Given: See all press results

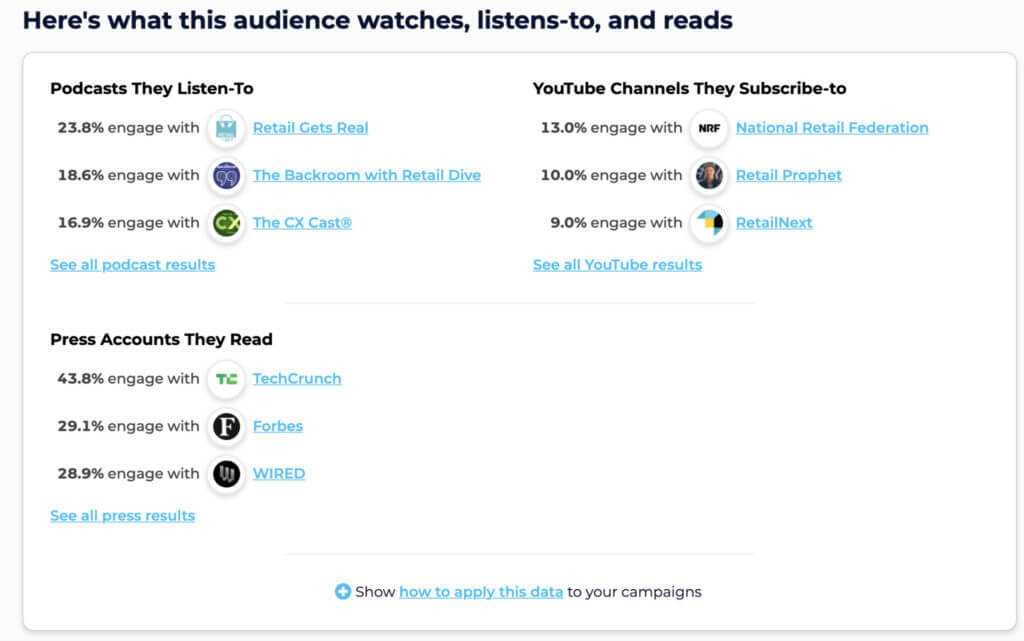Looking at the screenshot, I should [122, 516].
